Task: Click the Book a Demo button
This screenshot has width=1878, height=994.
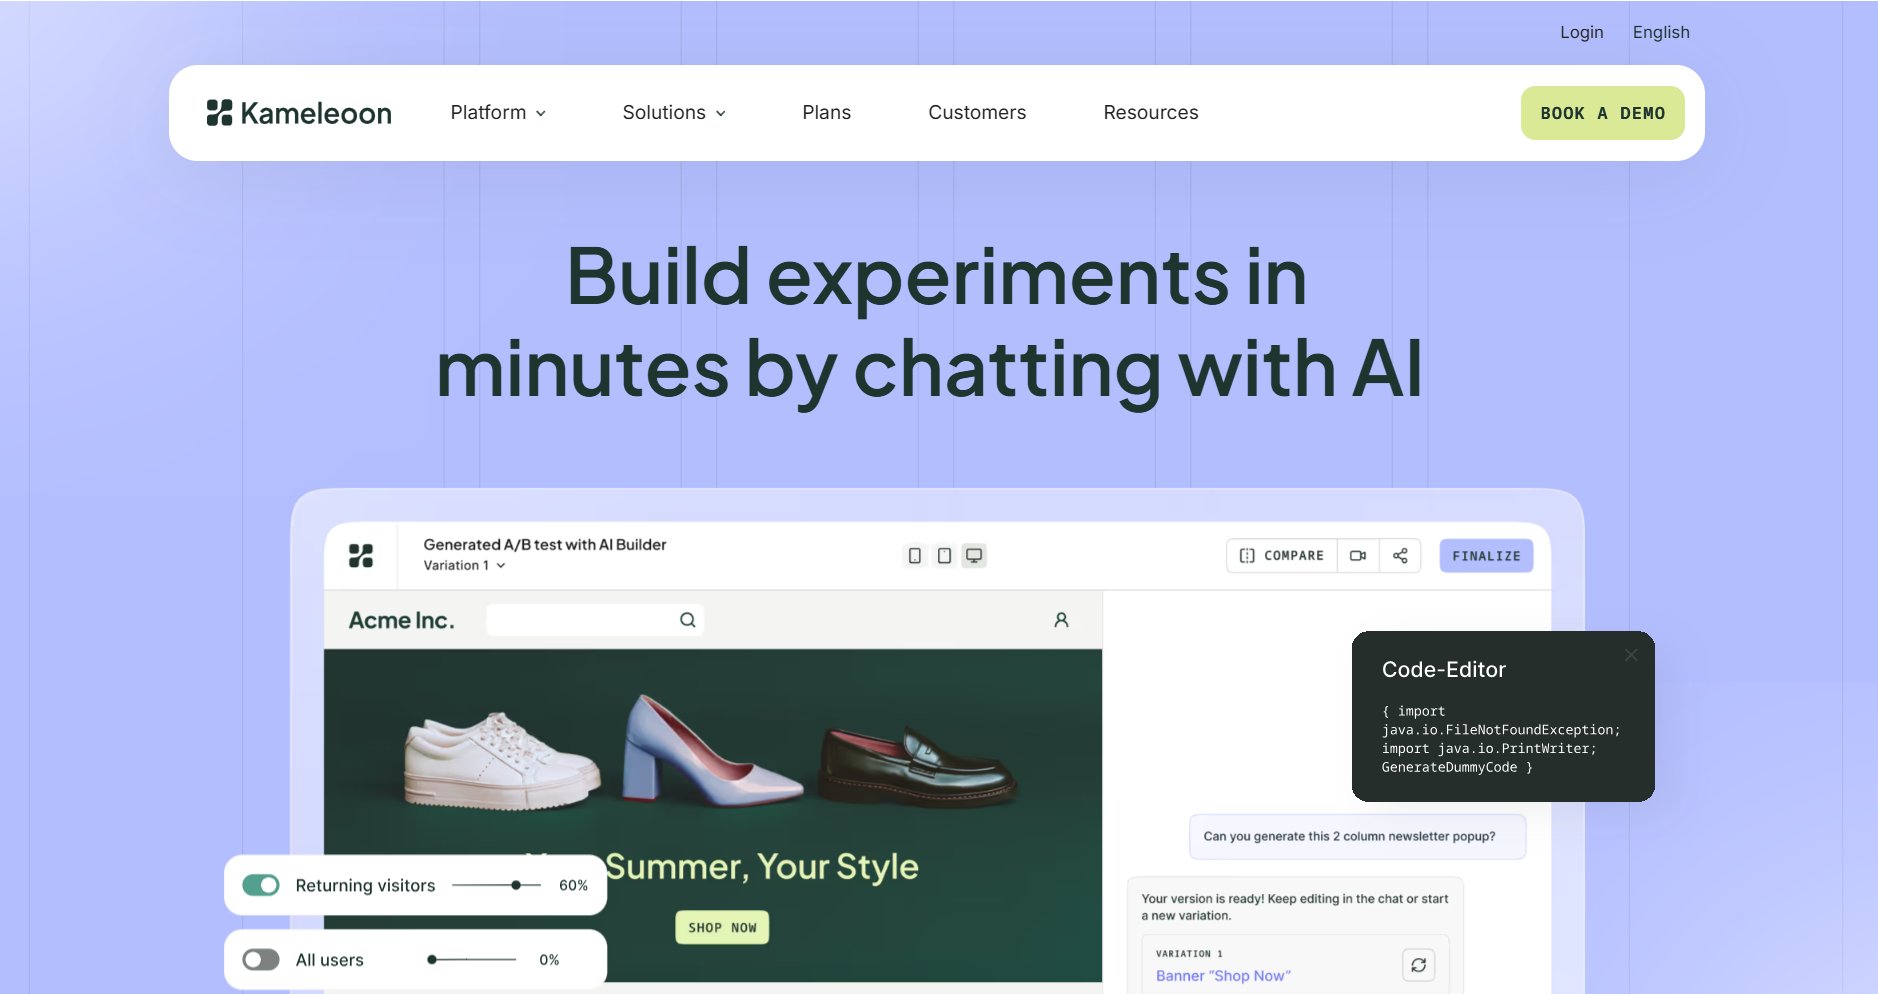Action: coord(1602,113)
